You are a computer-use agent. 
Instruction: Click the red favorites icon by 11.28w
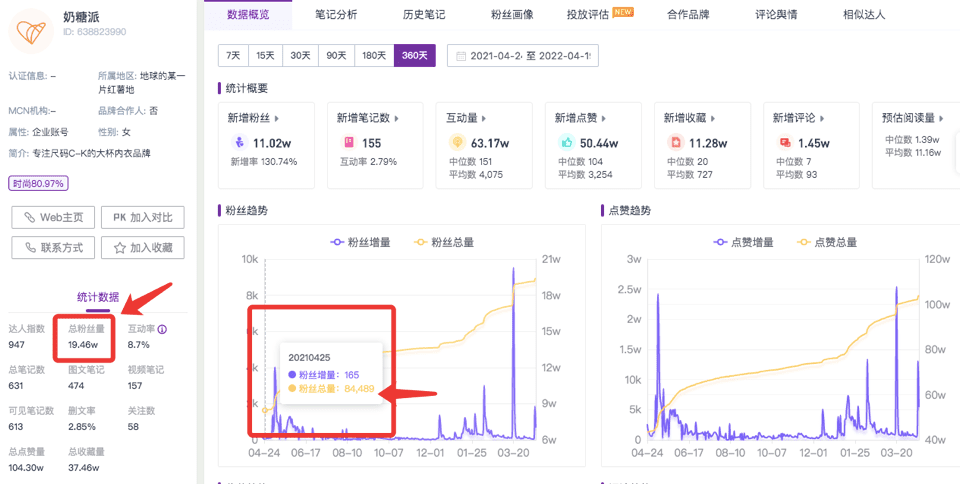(675, 143)
